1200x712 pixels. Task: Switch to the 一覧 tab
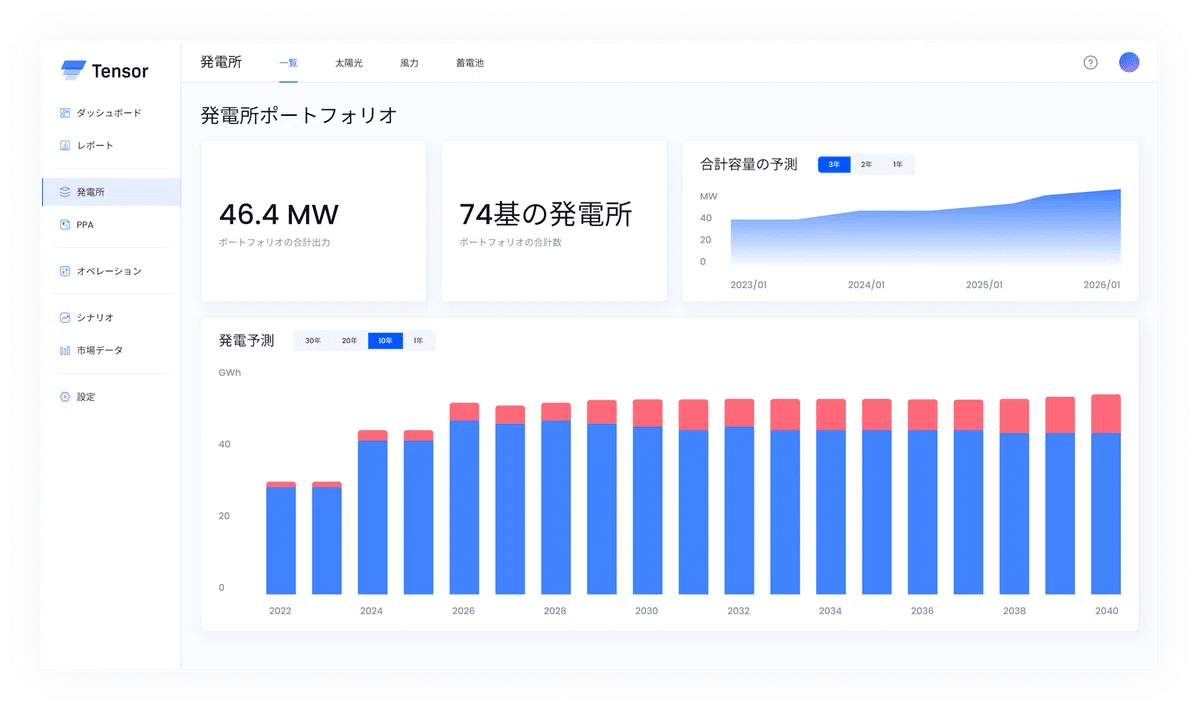coord(288,63)
